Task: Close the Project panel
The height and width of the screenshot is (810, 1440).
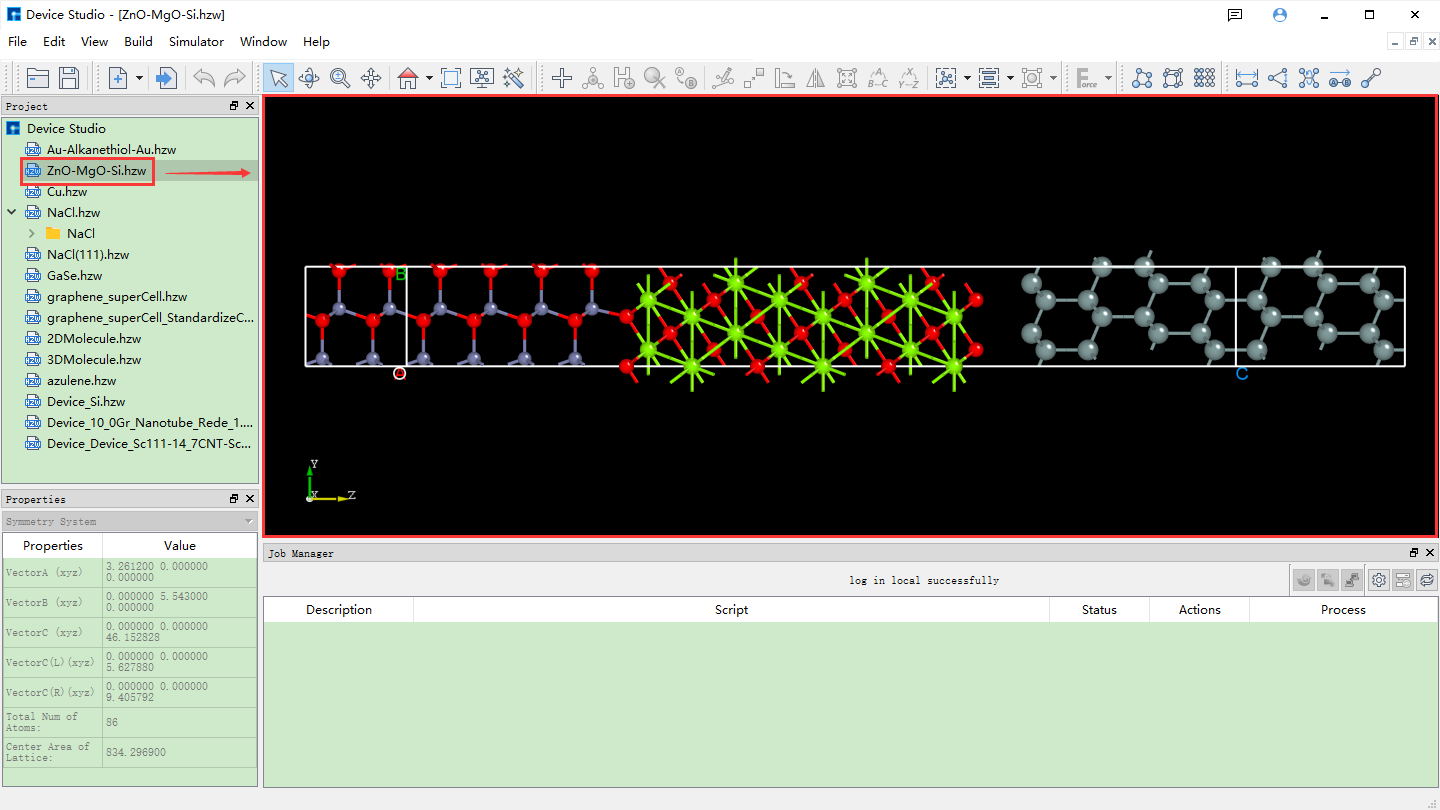Action: (x=250, y=106)
